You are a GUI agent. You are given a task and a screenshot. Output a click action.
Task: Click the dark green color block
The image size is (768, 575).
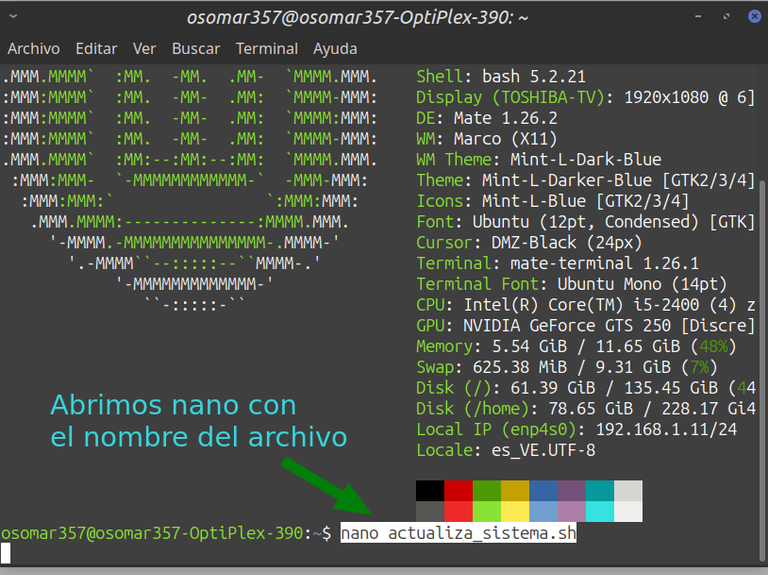(x=487, y=490)
